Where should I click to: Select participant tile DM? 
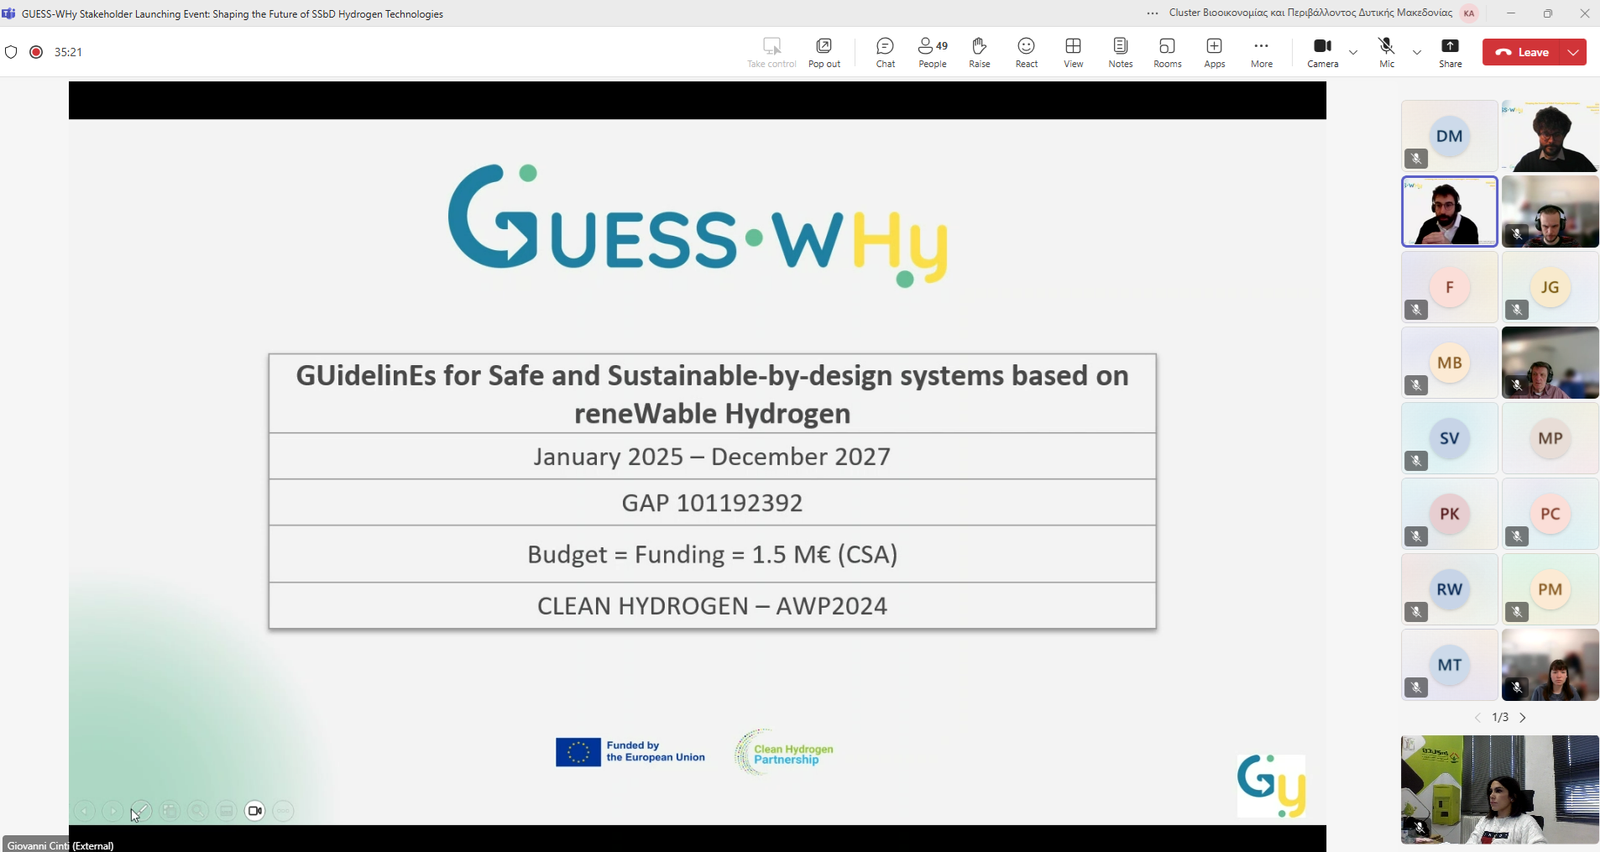click(x=1449, y=136)
